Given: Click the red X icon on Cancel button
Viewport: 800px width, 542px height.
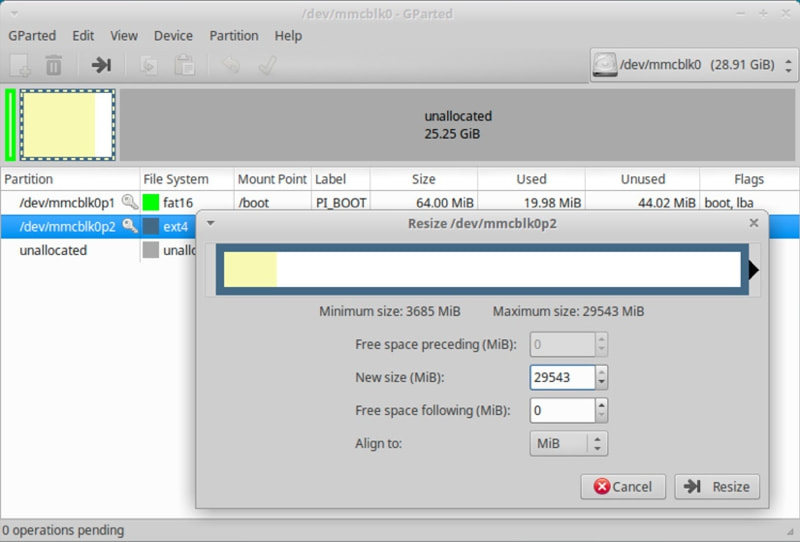Looking at the screenshot, I should tap(602, 486).
